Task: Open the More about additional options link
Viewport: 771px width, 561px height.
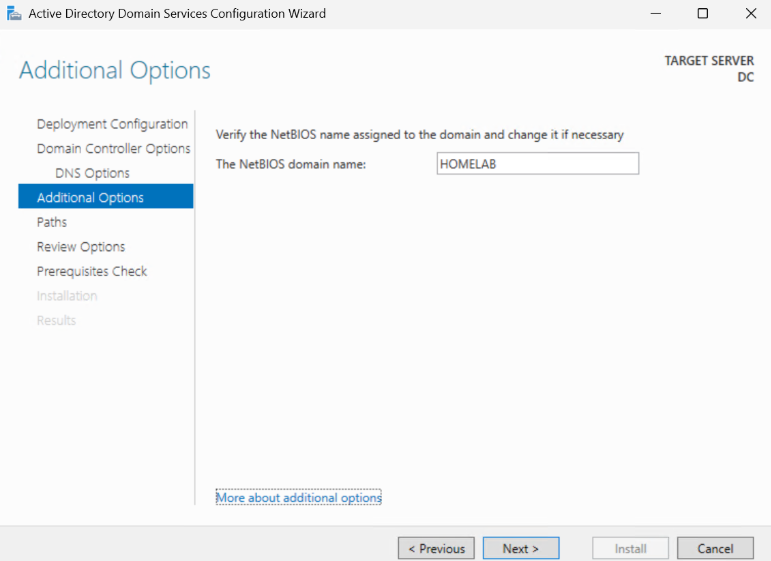Action: click(x=299, y=497)
